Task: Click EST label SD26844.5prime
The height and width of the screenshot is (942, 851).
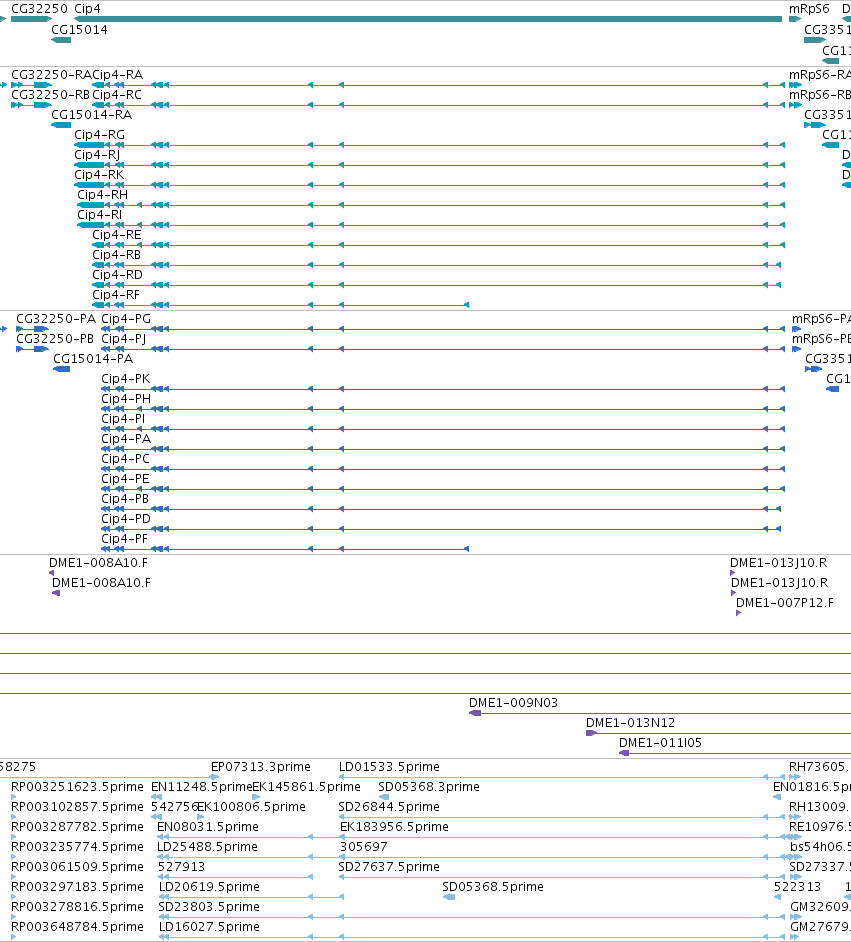Action: pyautogui.click(x=389, y=807)
